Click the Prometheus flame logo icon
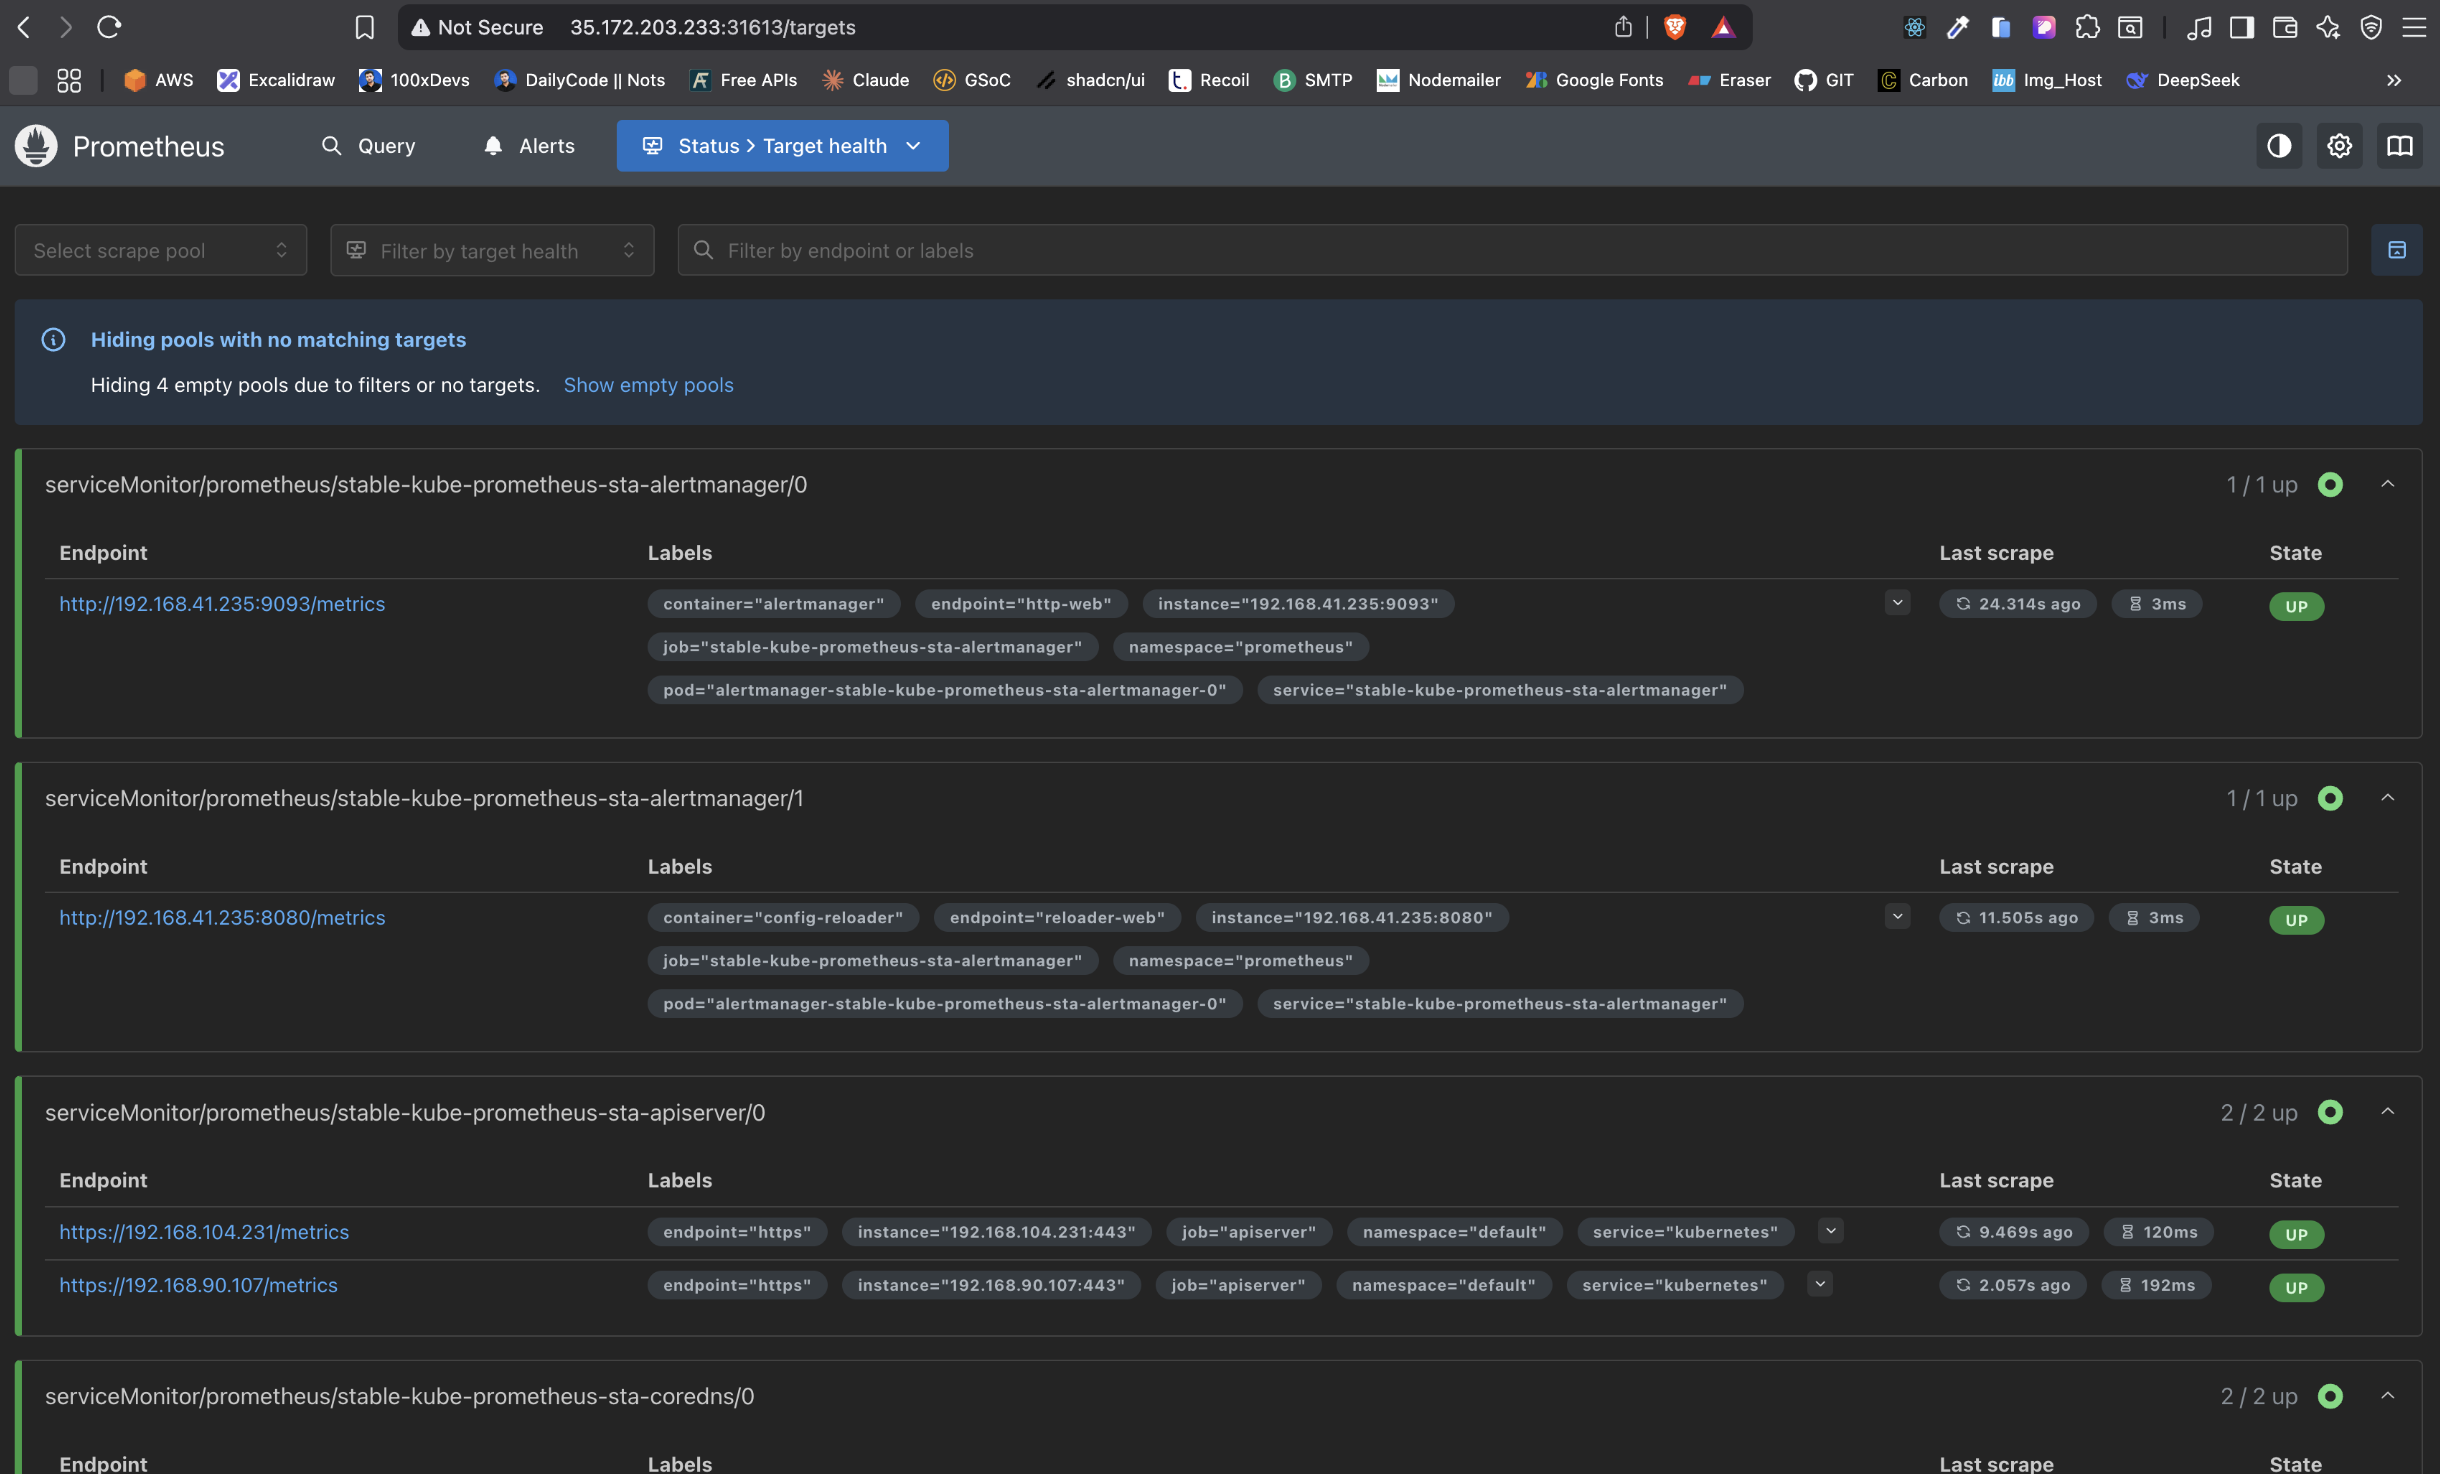 point(36,146)
